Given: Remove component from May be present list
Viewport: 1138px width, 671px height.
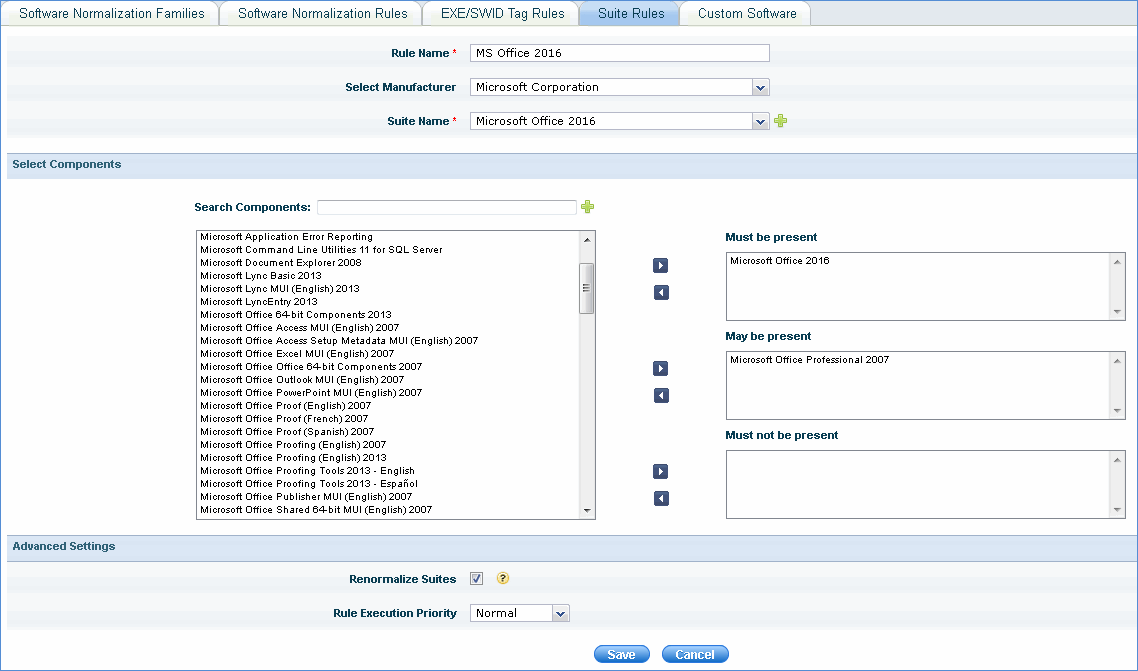Looking at the screenshot, I should point(660,396).
